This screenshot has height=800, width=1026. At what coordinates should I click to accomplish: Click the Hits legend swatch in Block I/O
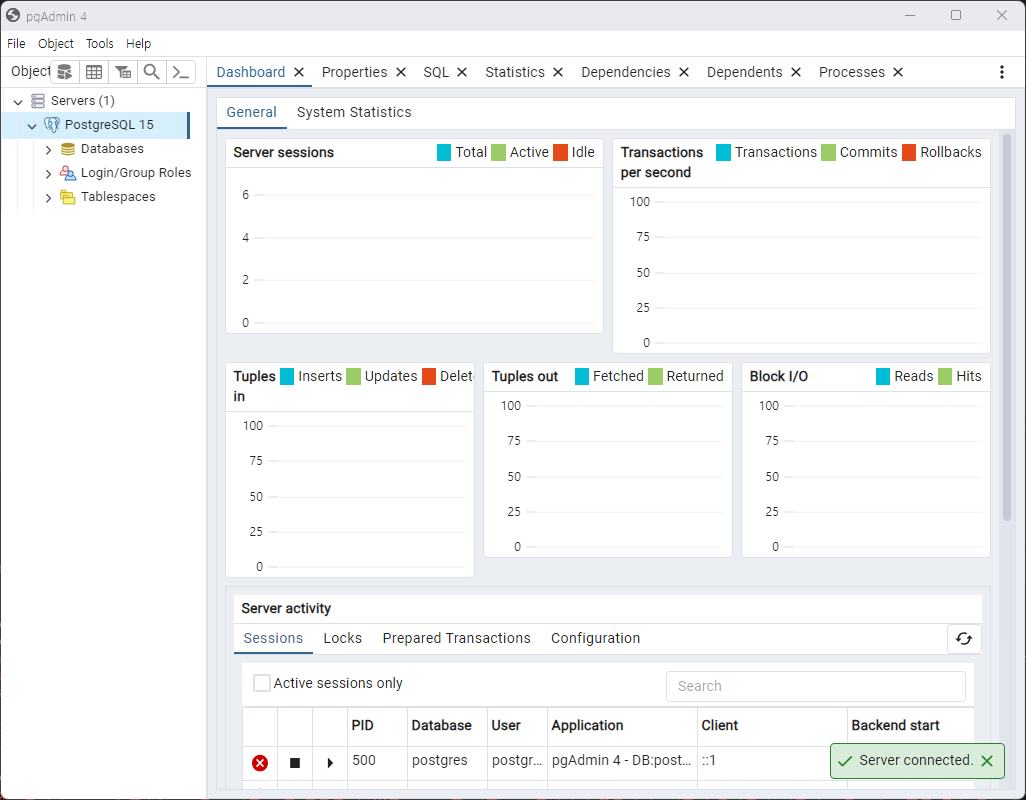click(945, 377)
